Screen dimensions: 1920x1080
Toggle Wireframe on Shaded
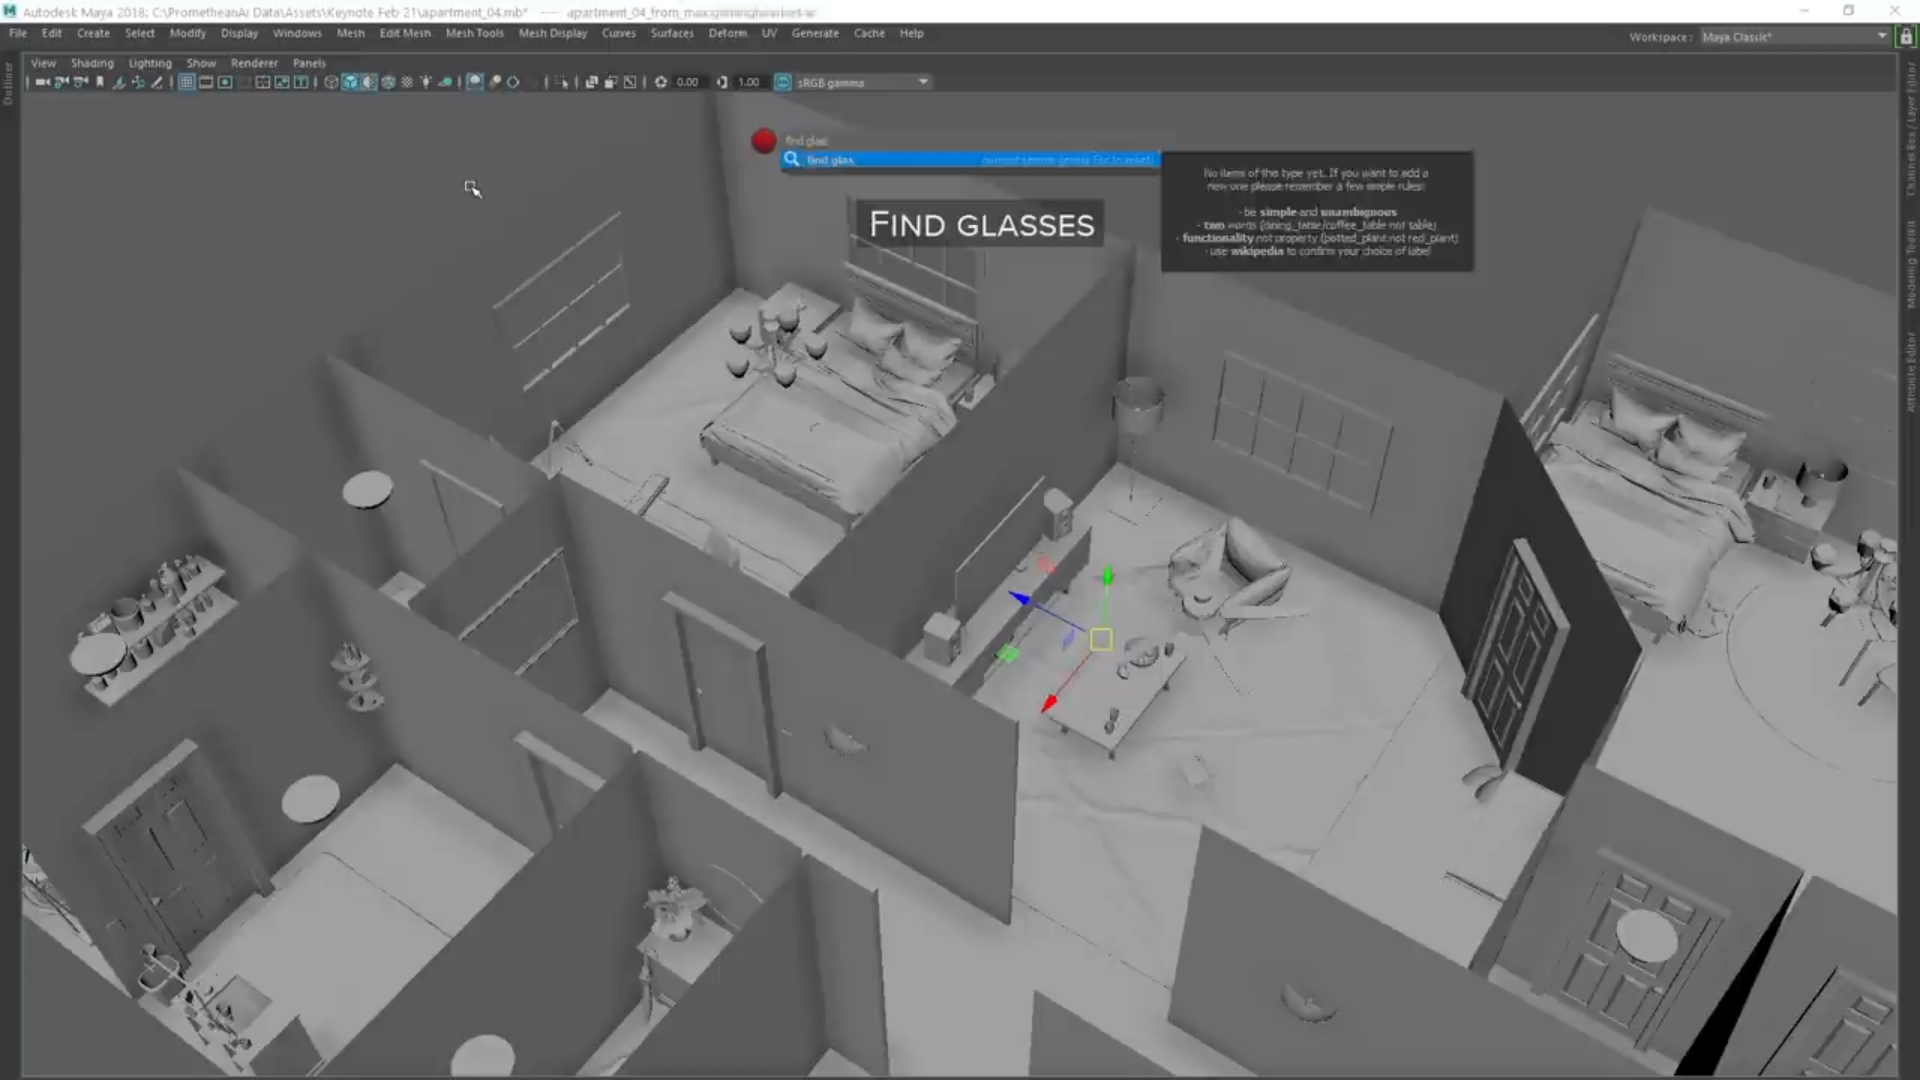(x=388, y=82)
